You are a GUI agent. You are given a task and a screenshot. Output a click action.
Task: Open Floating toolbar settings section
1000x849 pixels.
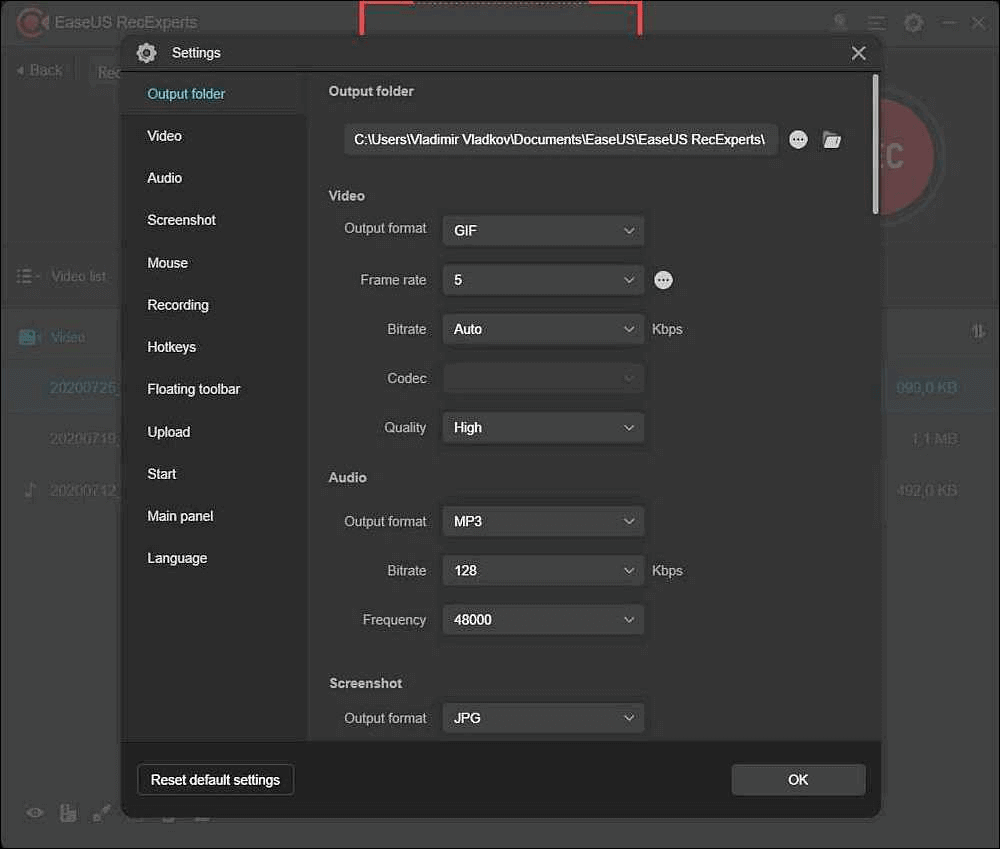194,389
